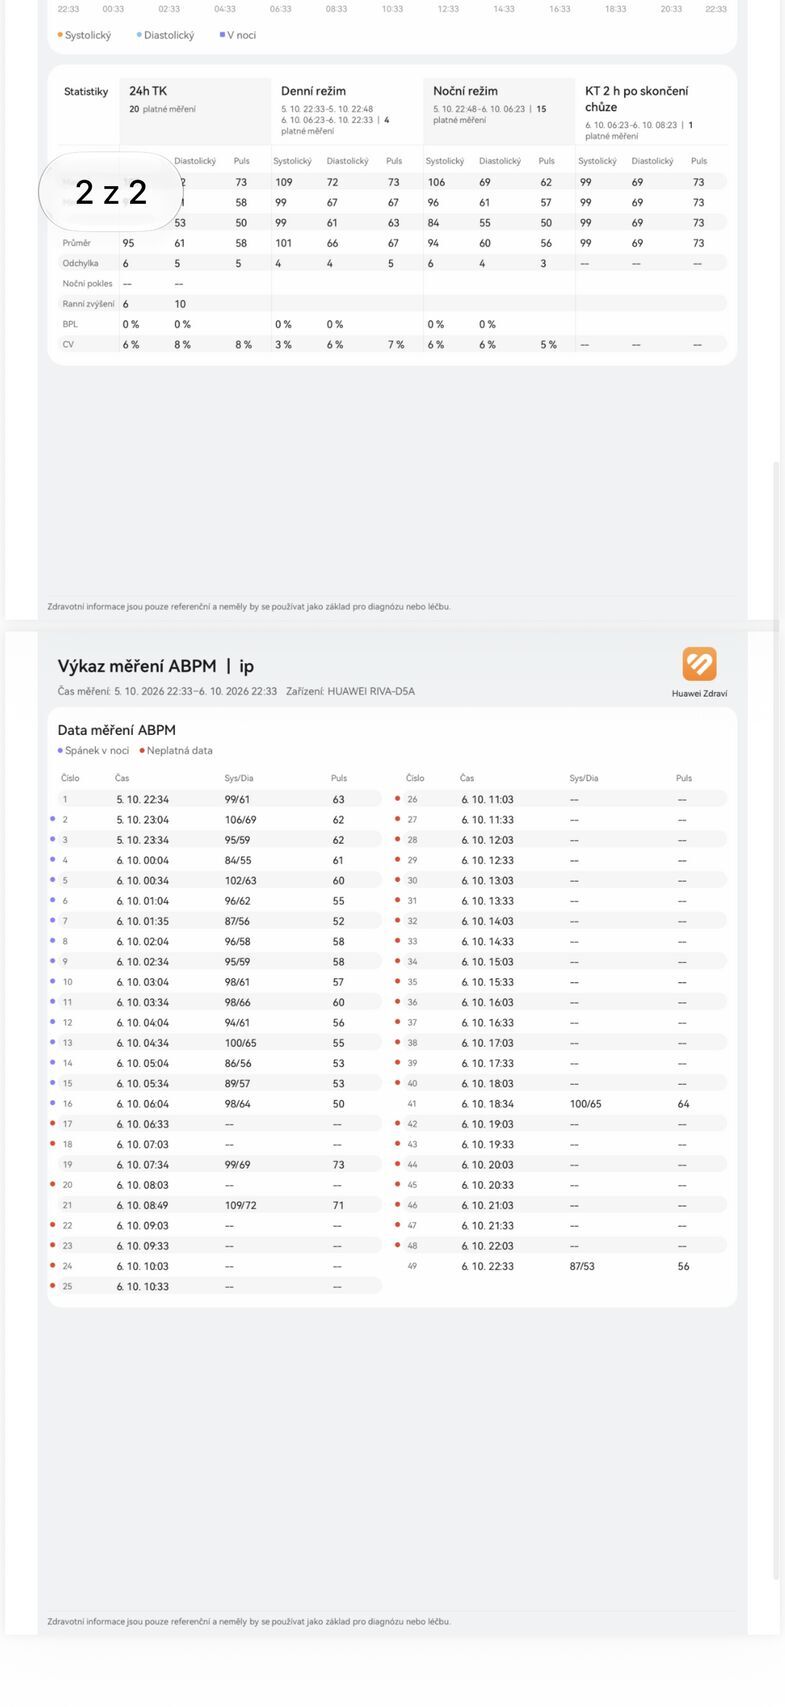The image size is (785, 1707).
Task: Click the red invalid marker of row 26
Action: (x=398, y=799)
